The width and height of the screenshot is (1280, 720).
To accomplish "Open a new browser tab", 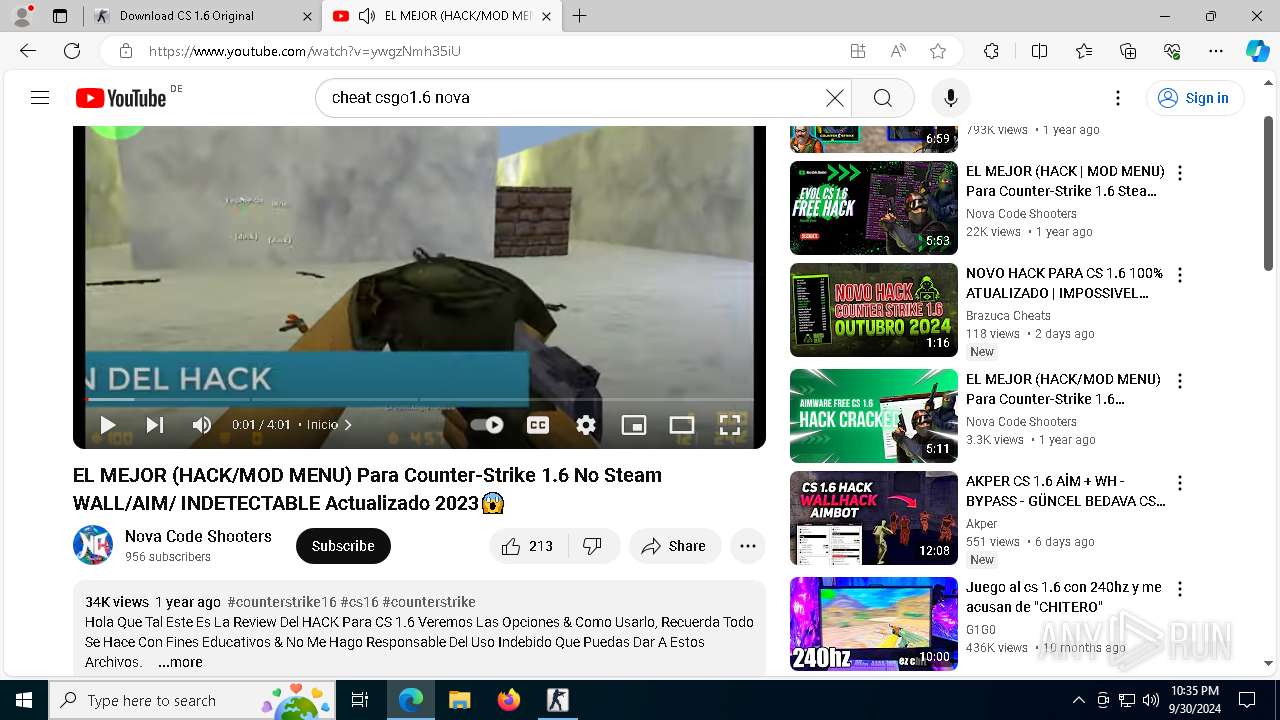I will click(x=580, y=16).
